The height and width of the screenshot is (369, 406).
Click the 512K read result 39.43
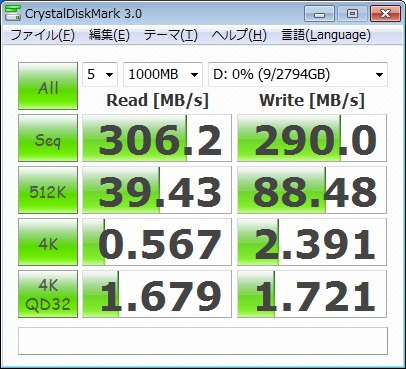[x=157, y=190]
